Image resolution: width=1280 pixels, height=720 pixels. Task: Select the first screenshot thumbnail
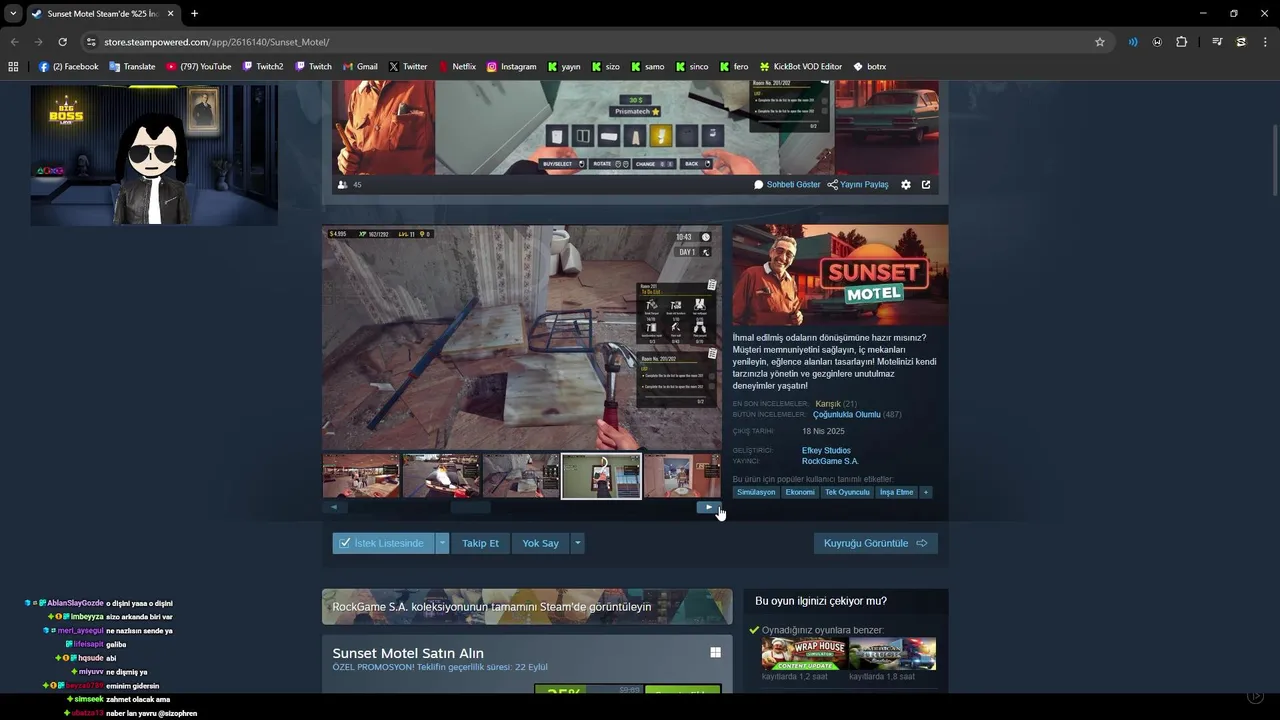[361, 476]
